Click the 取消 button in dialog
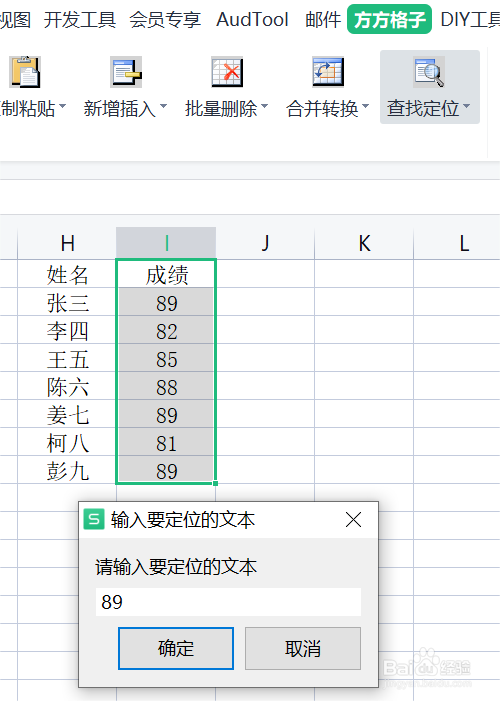Image resolution: width=500 pixels, height=701 pixels. pos(303,648)
